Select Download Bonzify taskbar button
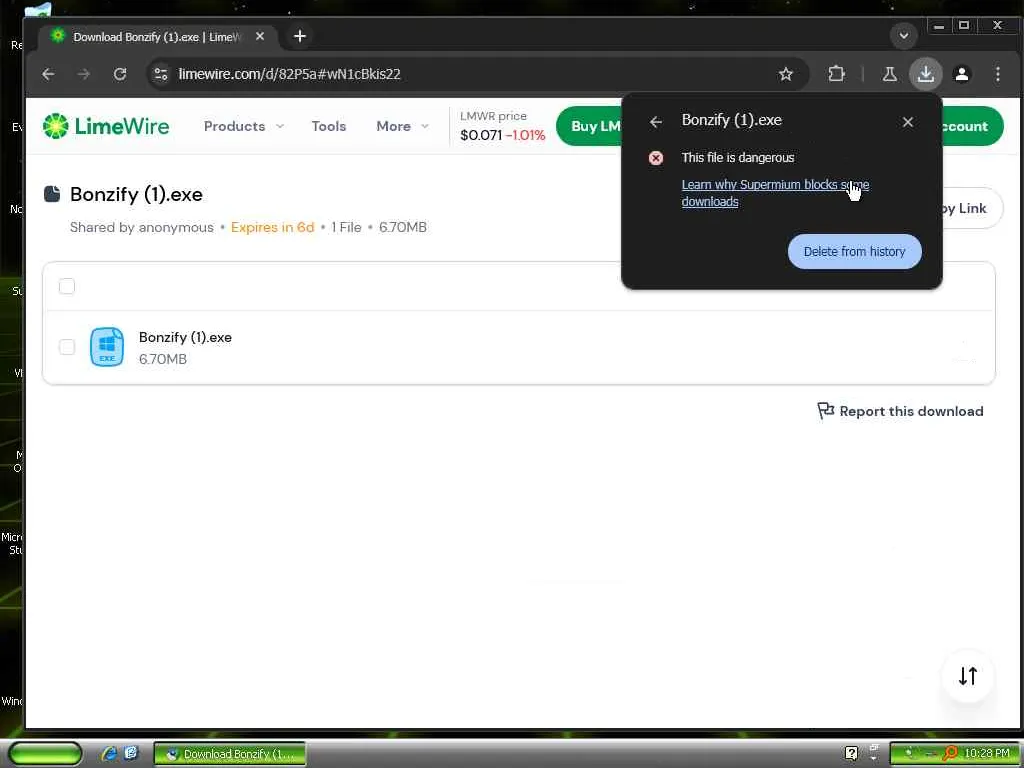1024x768 pixels. 230,754
